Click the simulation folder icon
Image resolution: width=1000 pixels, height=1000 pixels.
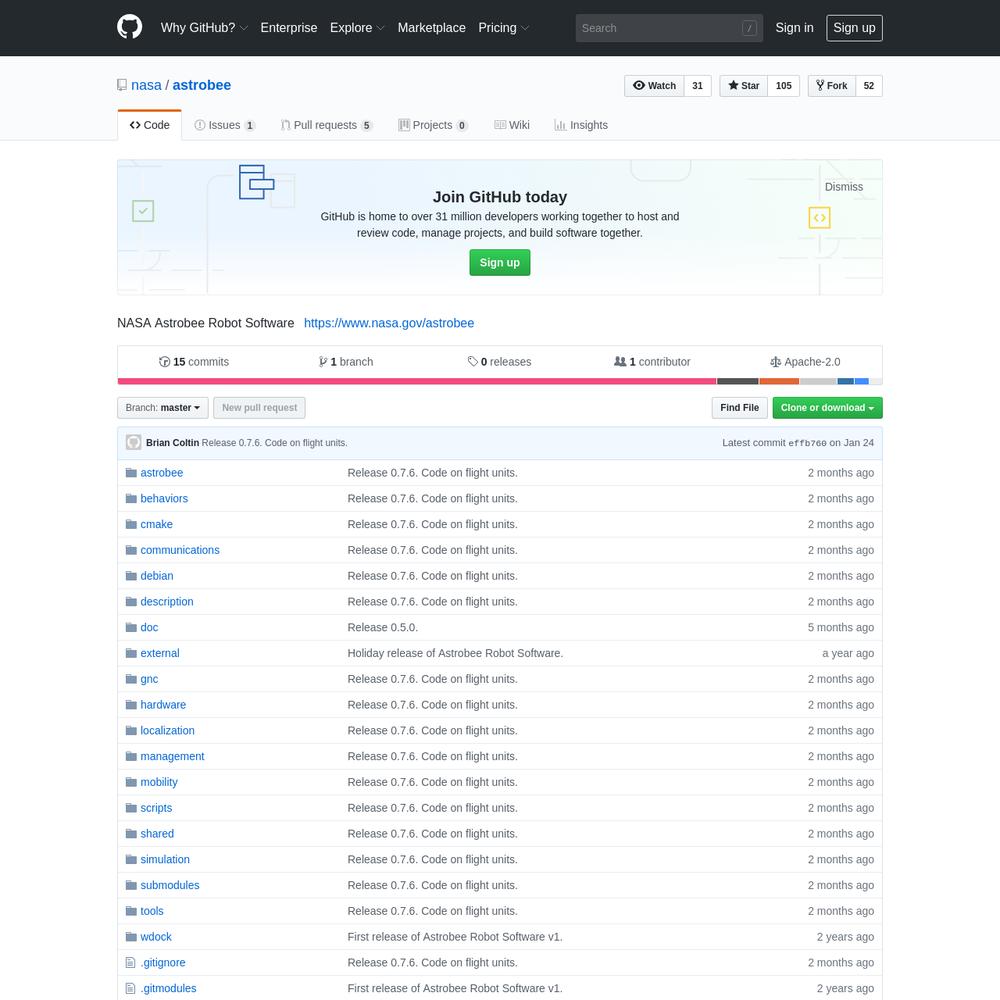point(131,859)
